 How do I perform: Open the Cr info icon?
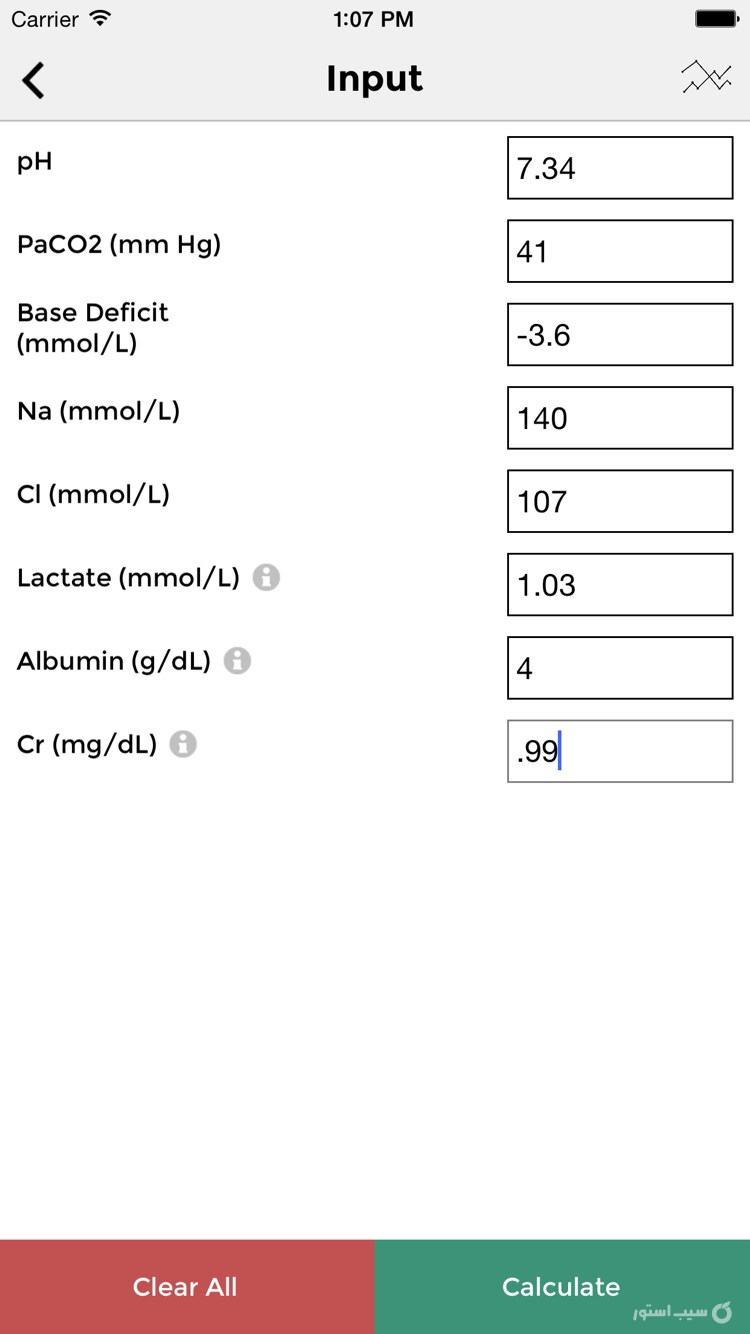(181, 744)
